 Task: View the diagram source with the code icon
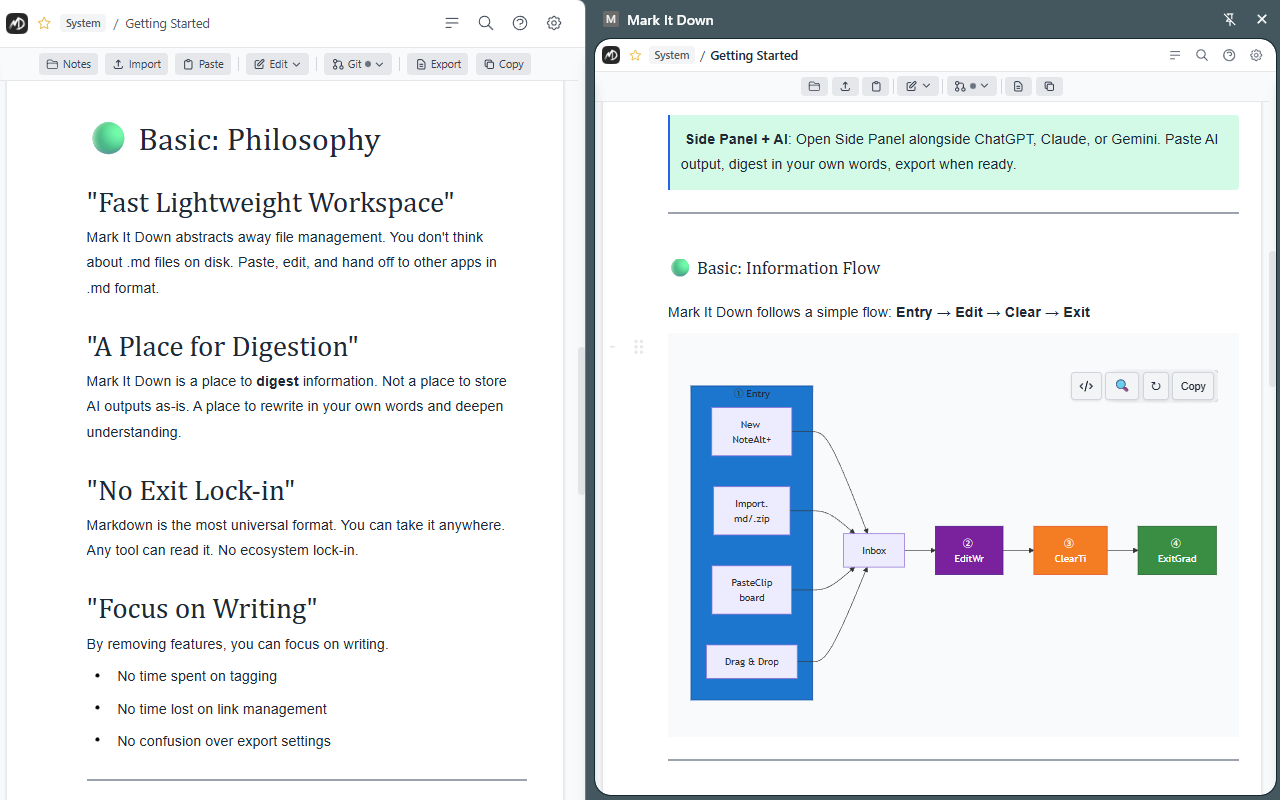[x=1086, y=386]
